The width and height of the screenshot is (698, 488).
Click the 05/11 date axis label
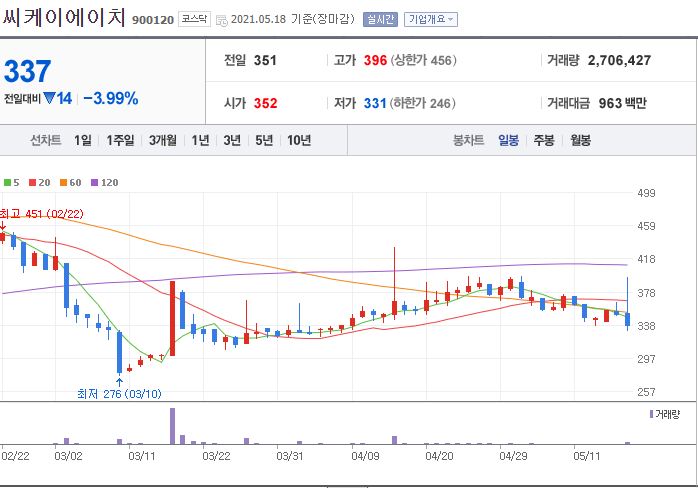click(587, 456)
